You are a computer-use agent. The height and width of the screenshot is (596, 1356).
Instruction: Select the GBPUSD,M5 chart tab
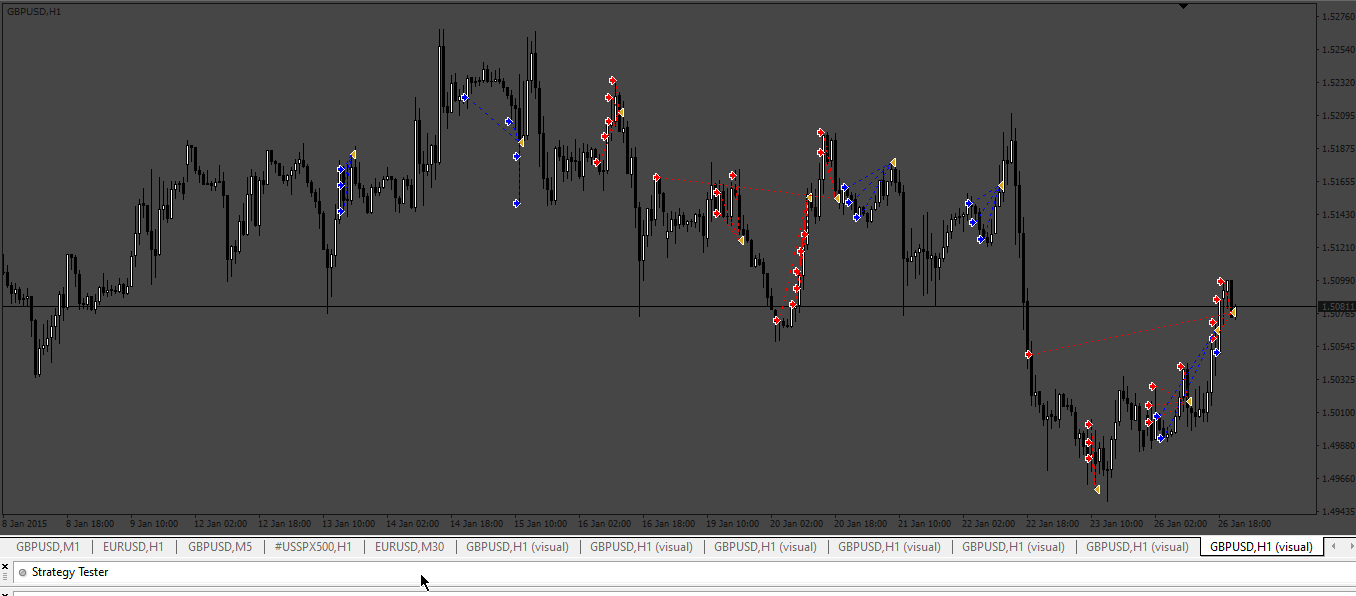pos(219,547)
